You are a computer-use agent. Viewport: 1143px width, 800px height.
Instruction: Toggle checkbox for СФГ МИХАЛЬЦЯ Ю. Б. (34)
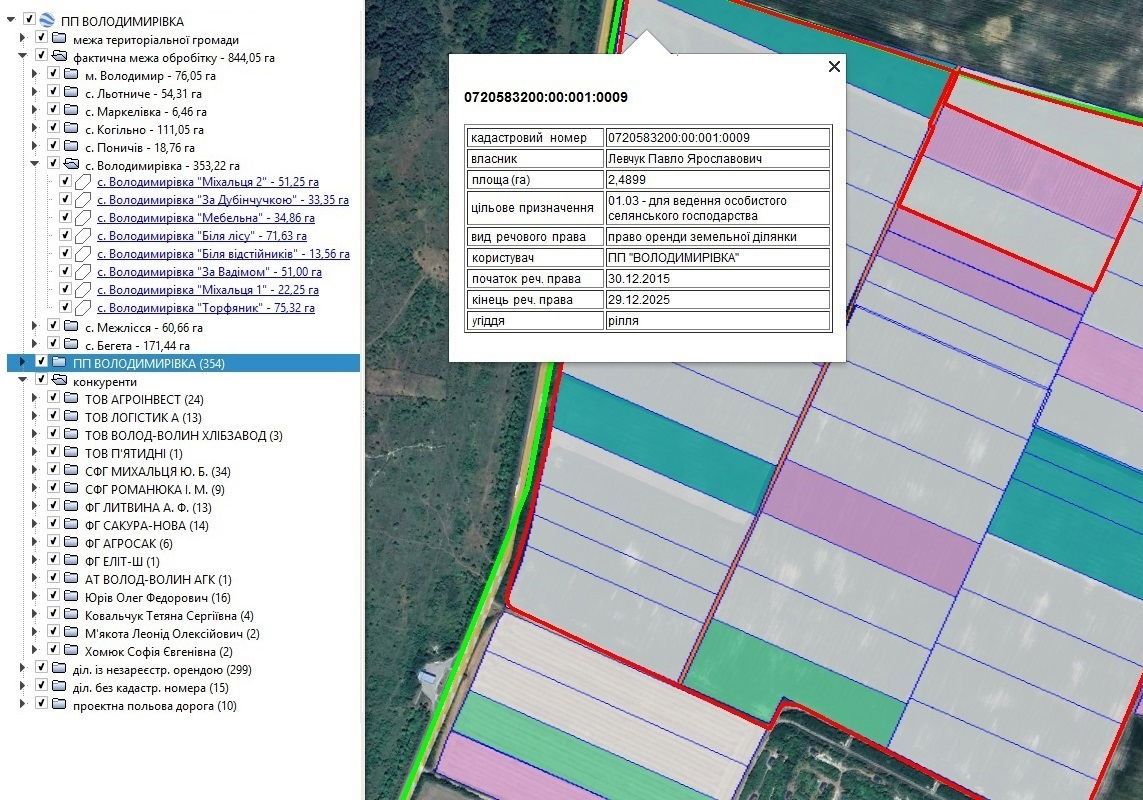tap(53, 471)
